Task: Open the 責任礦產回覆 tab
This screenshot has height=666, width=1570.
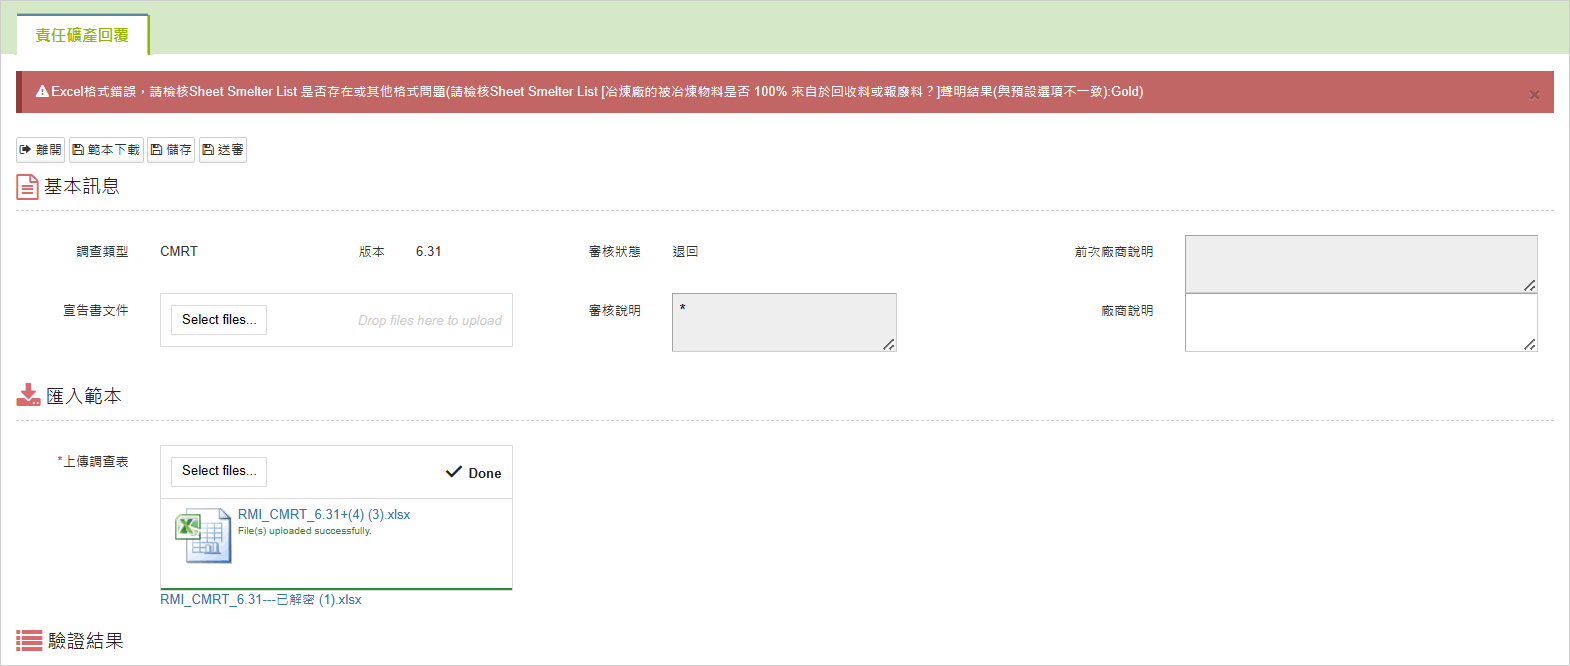Action: point(82,35)
